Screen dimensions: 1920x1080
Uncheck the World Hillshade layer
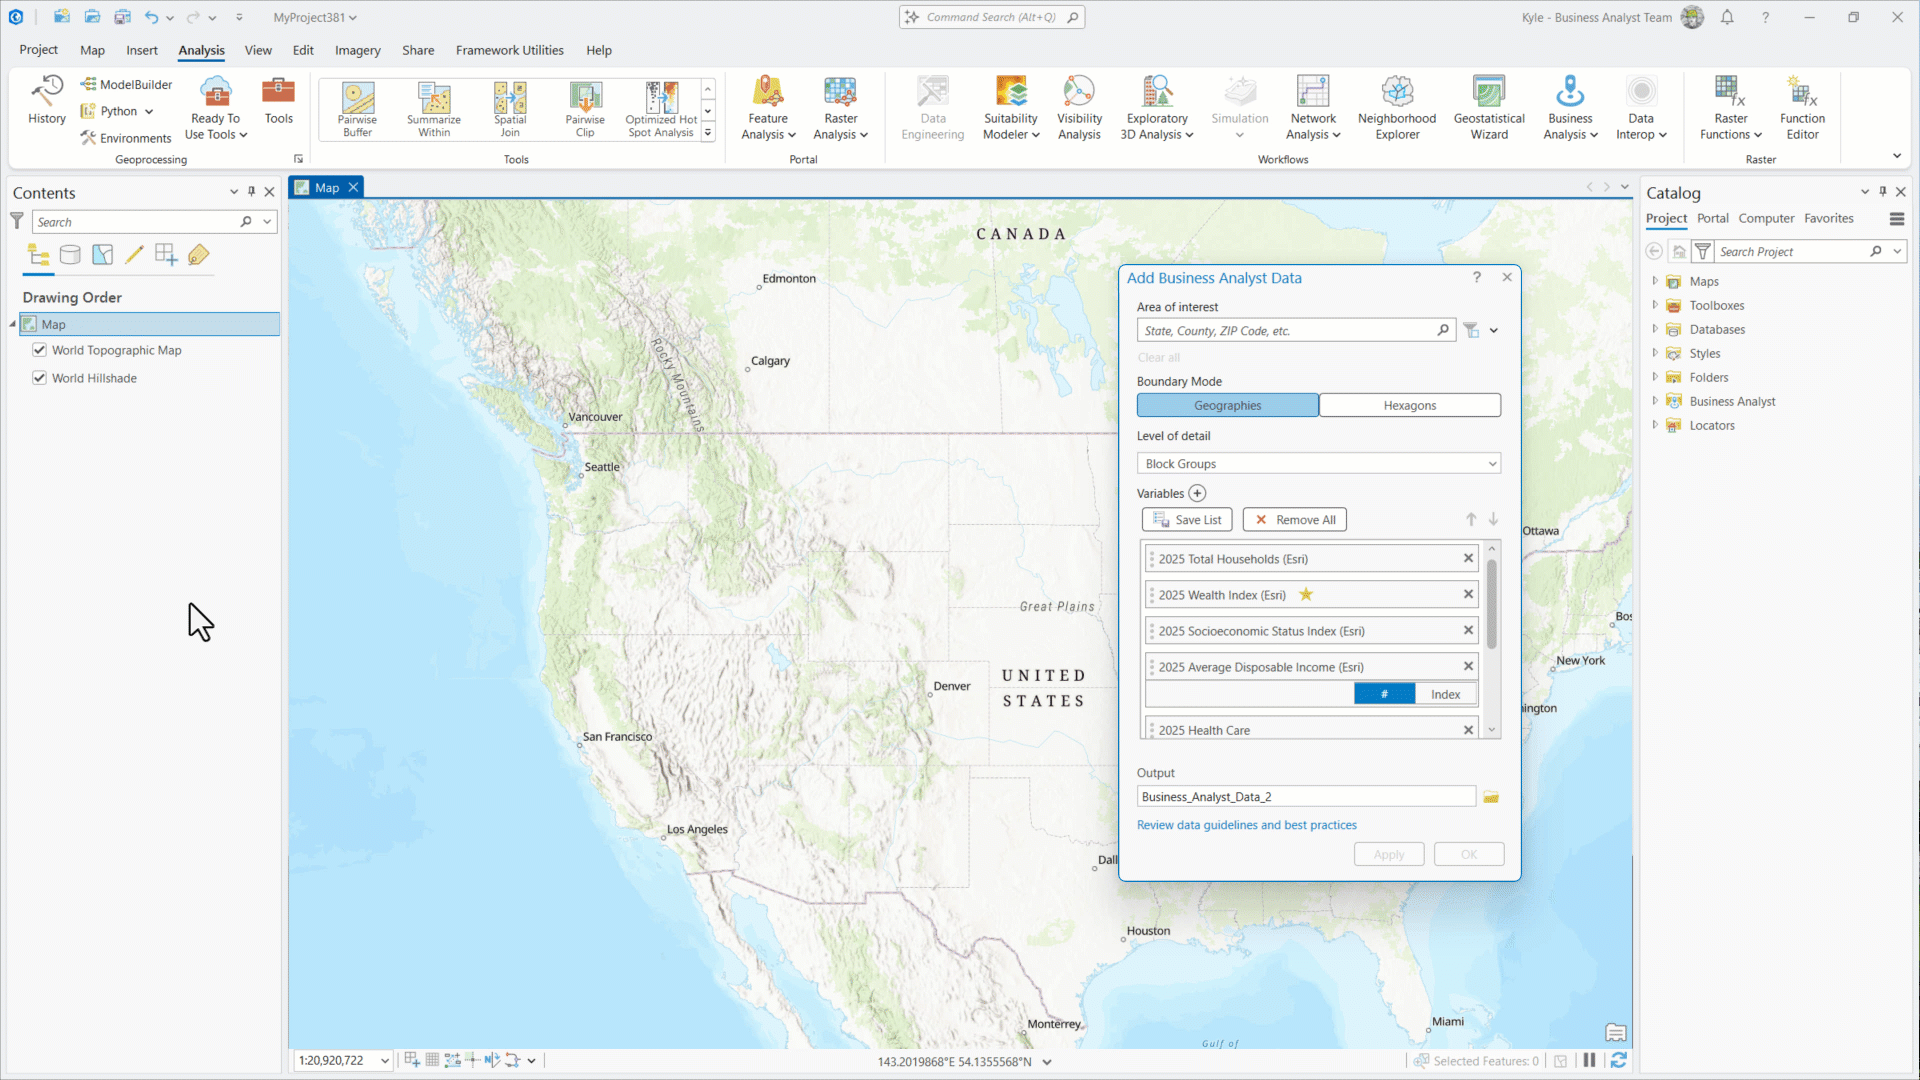click(39, 377)
